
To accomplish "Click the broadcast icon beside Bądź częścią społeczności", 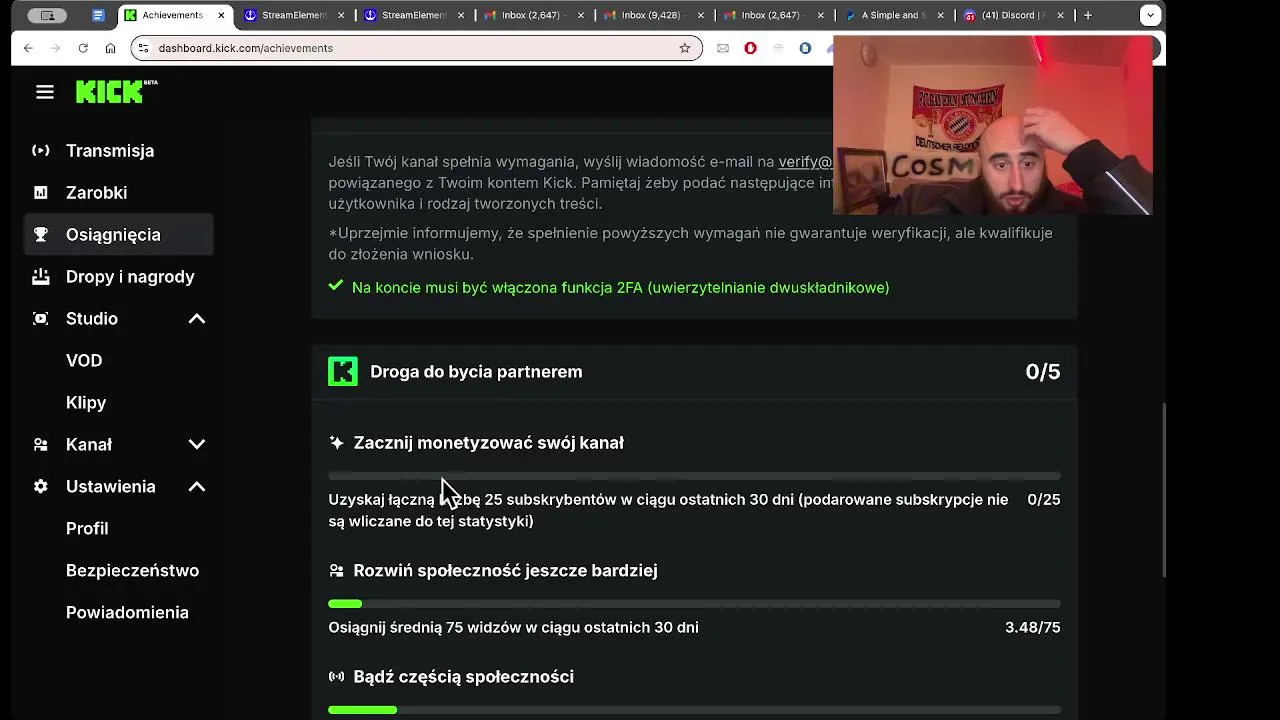I will click(336, 677).
